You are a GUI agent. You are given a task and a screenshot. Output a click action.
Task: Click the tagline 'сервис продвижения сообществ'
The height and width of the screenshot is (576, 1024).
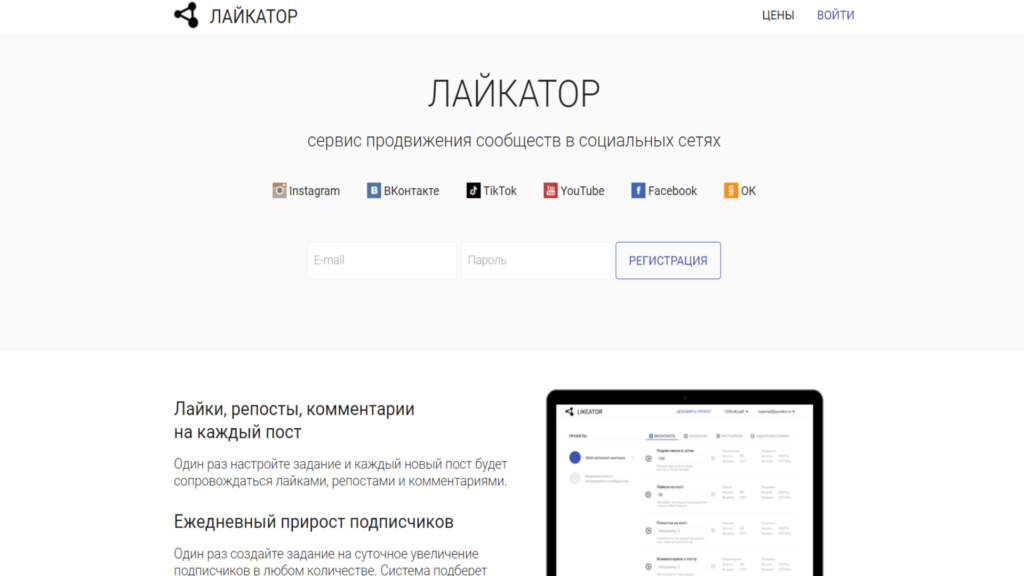tap(514, 141)
